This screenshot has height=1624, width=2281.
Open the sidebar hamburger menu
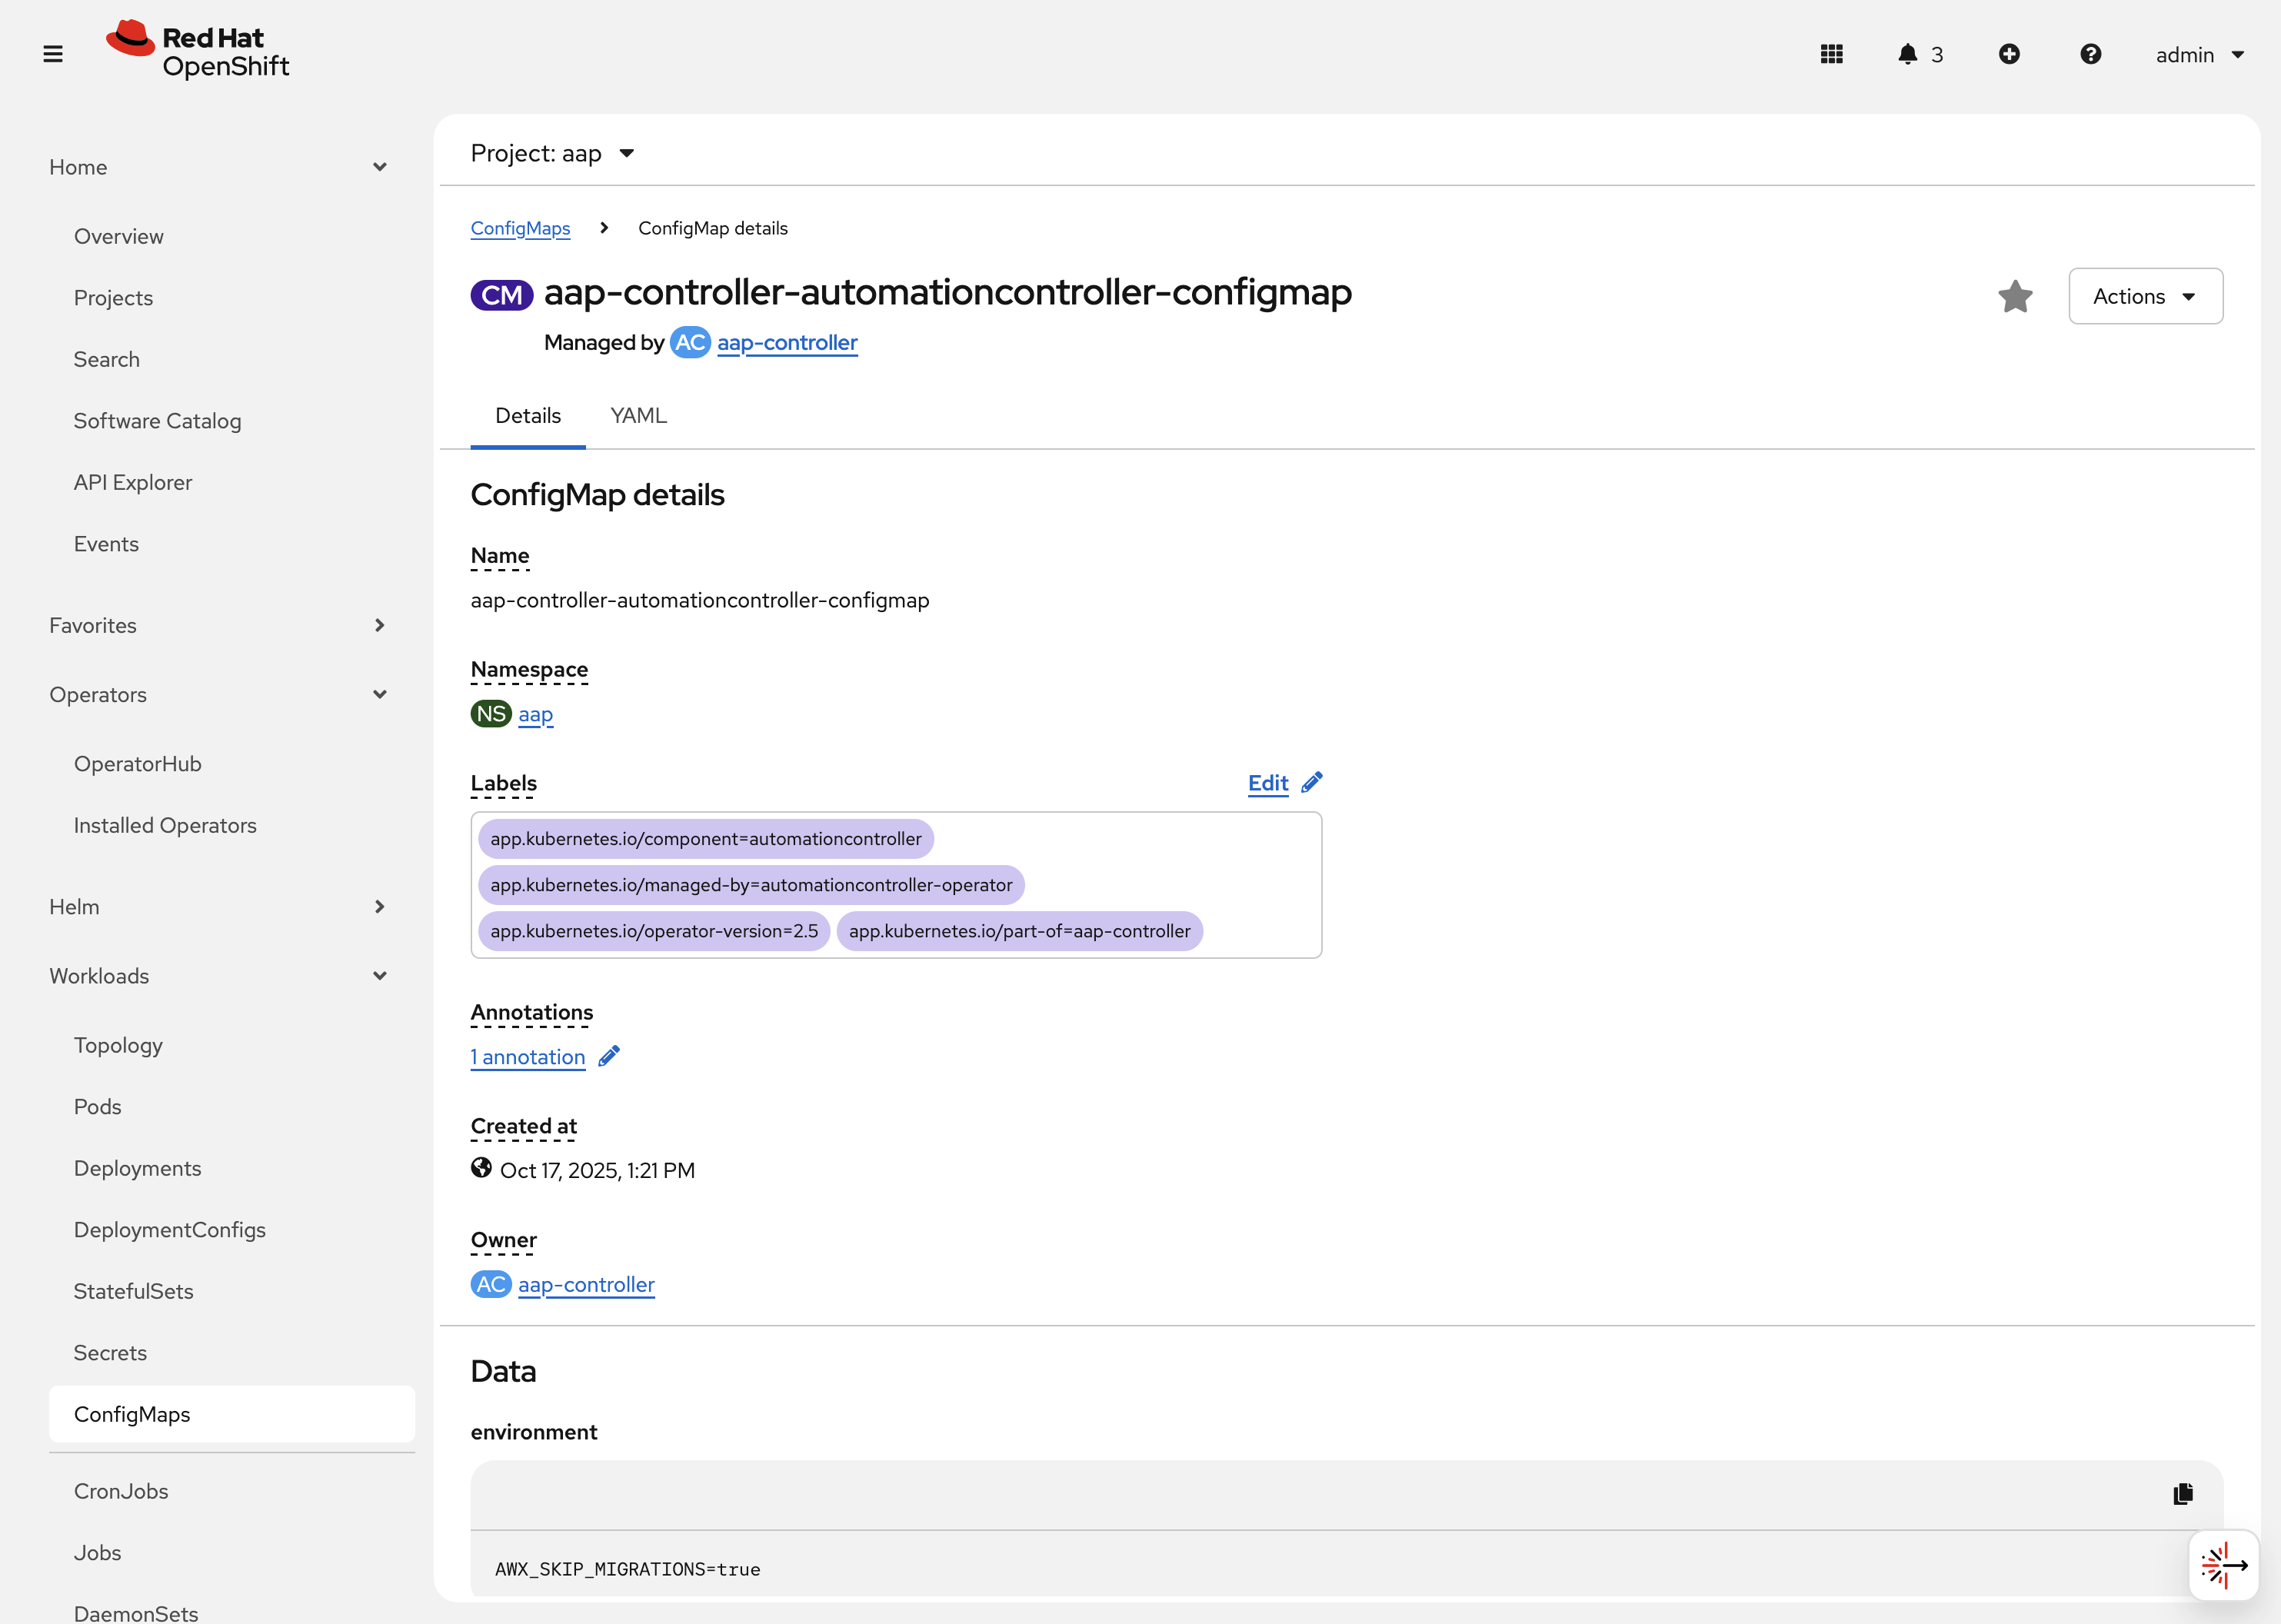click(x=53, y=53)
